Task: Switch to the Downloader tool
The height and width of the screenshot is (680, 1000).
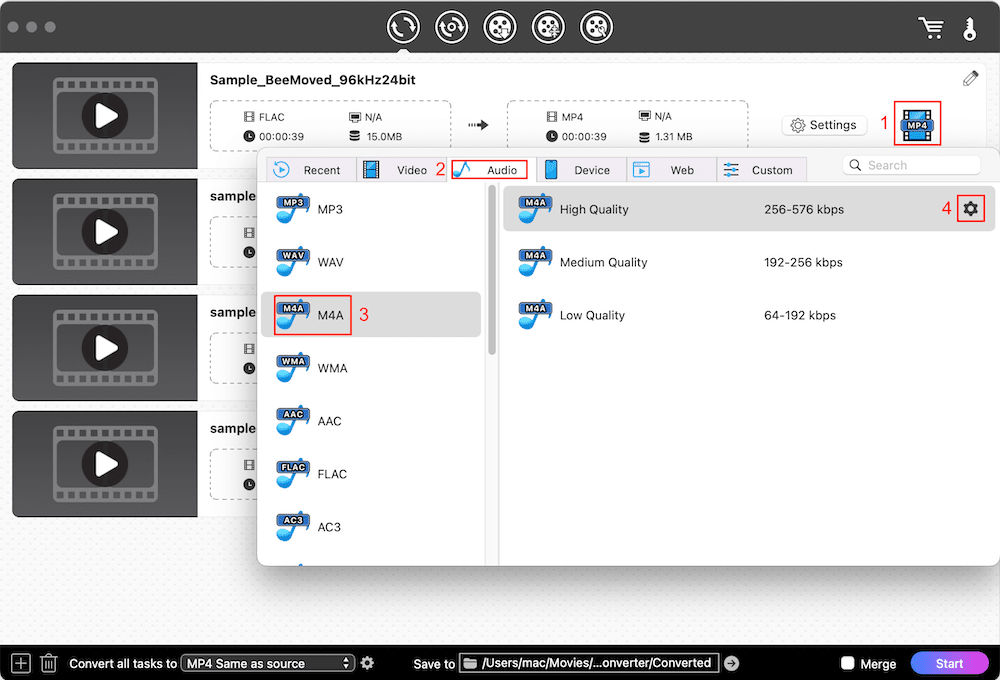Action: [x=500, y=26]
